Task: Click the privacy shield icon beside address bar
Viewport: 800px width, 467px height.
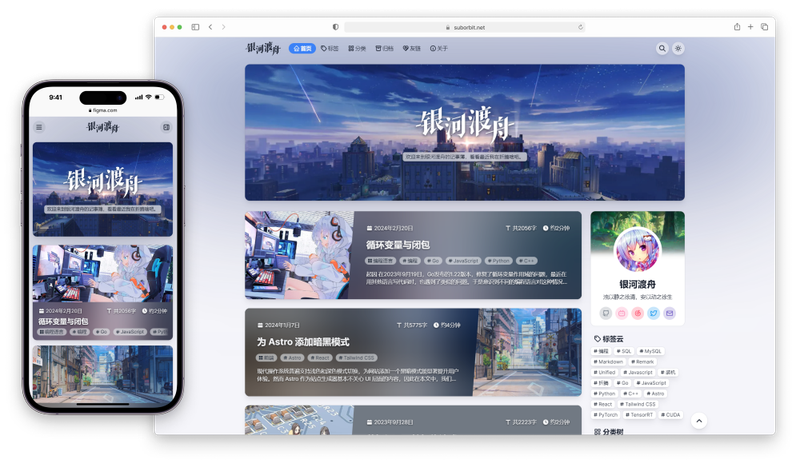Action: click(x=335, y=27)
